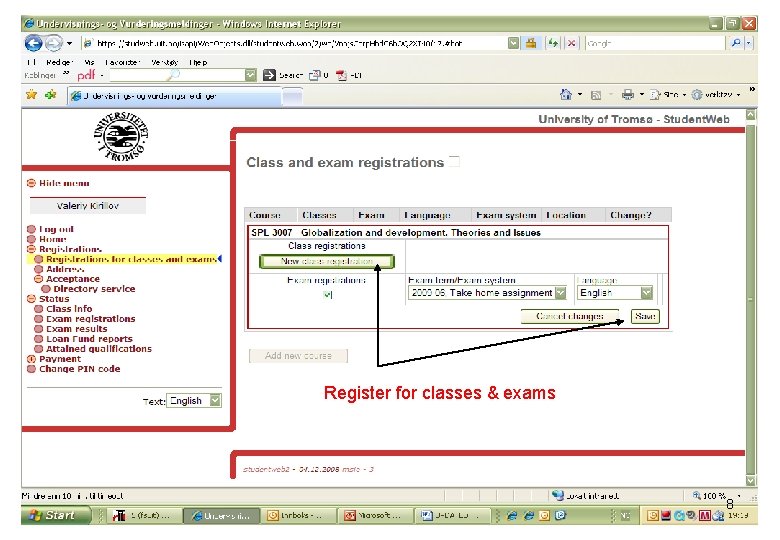This screenshot has width=780, height=540.
Task: Click in the Google search box
Action: [656, 43]
